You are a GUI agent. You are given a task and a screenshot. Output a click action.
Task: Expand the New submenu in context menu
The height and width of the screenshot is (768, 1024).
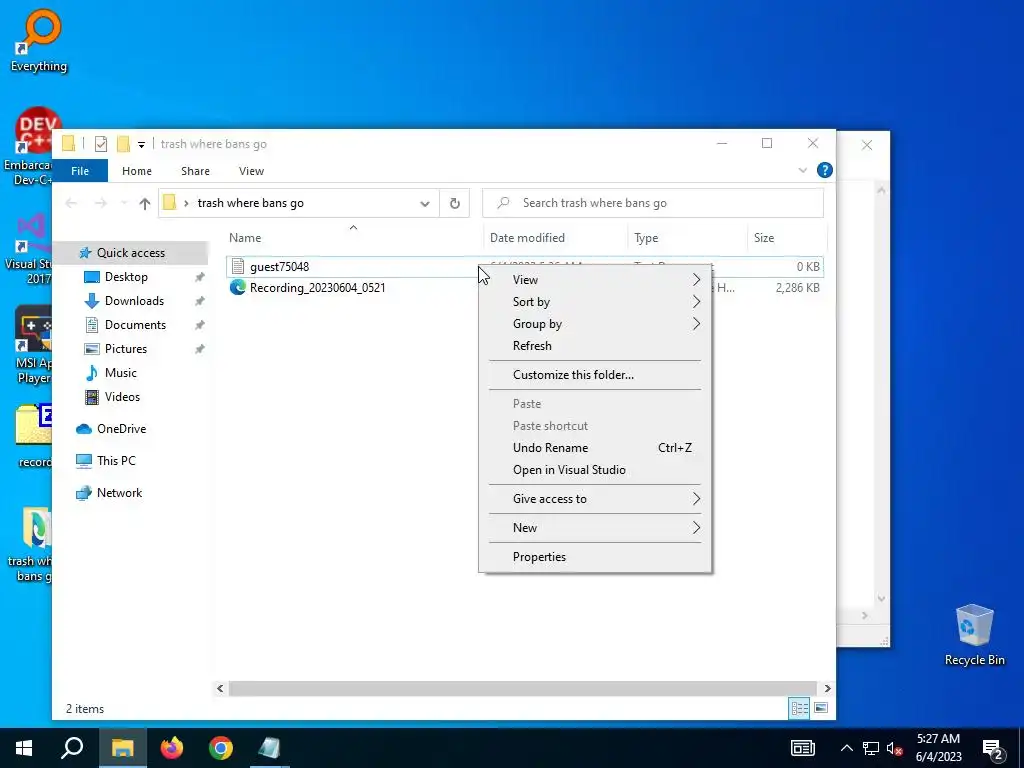click(x=595, y=528)
